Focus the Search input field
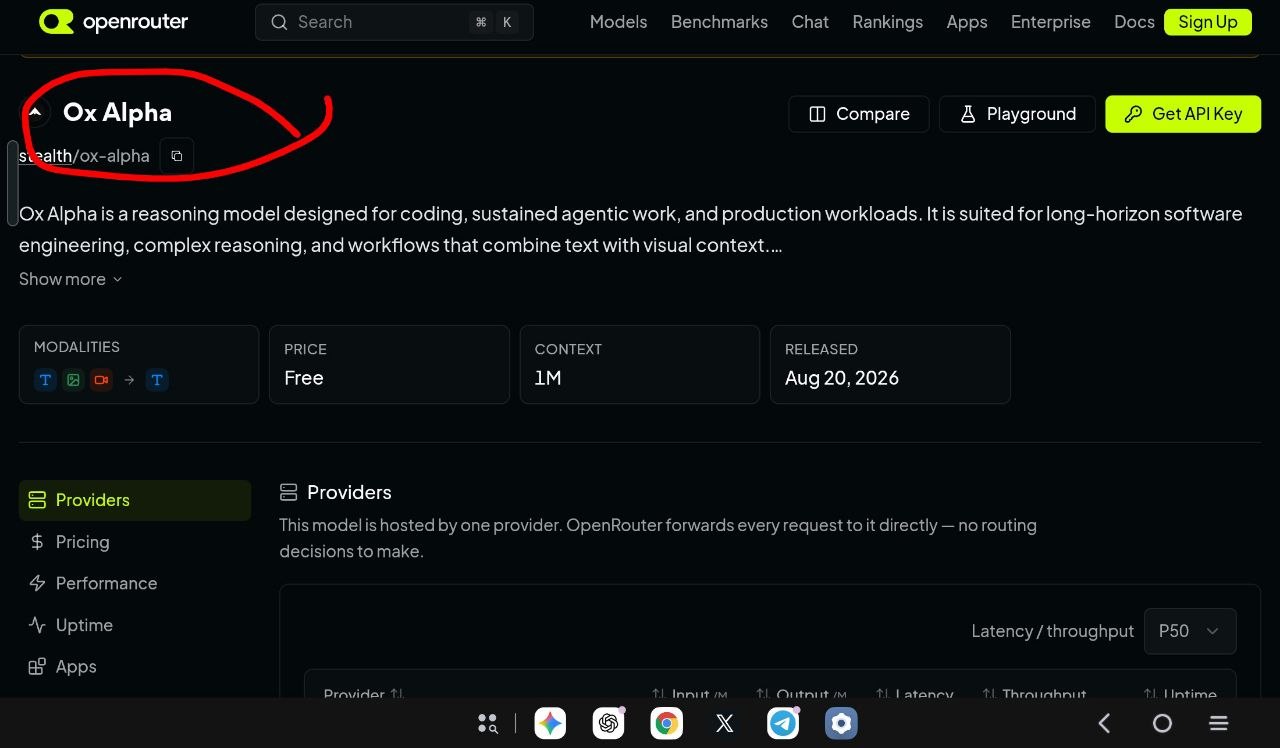The image size is (1280, 748). [394, 22]
